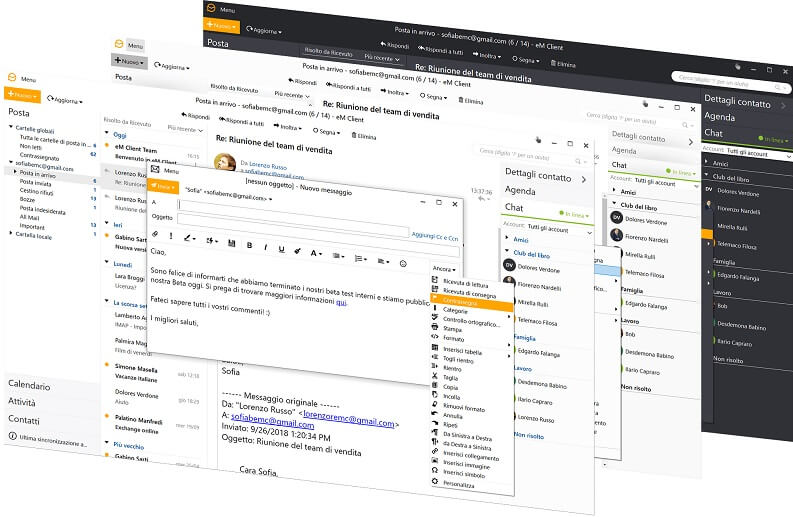This screenshot has height=517, width=793.
Task: Click Aggiorna in the front main window
Action: tap(65, 100)
